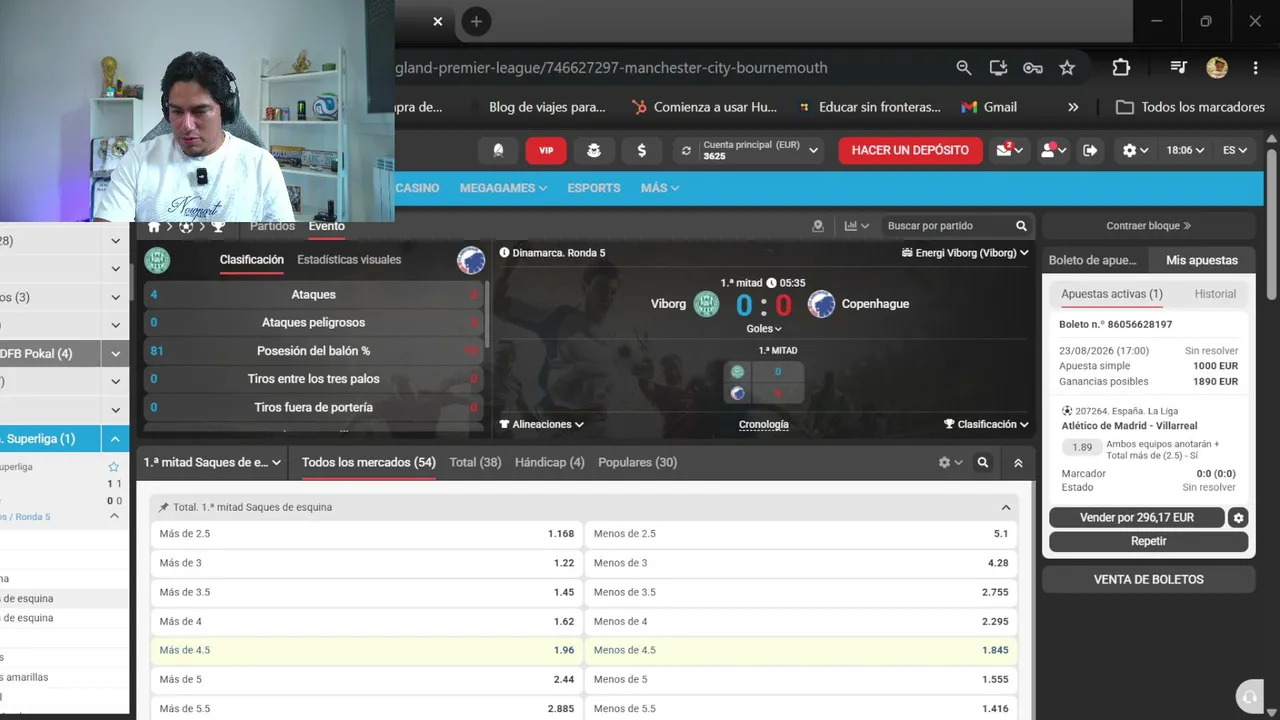Click the rocket icon in site header
Screen dimensions: 1280x720
(x=498, y=150)
